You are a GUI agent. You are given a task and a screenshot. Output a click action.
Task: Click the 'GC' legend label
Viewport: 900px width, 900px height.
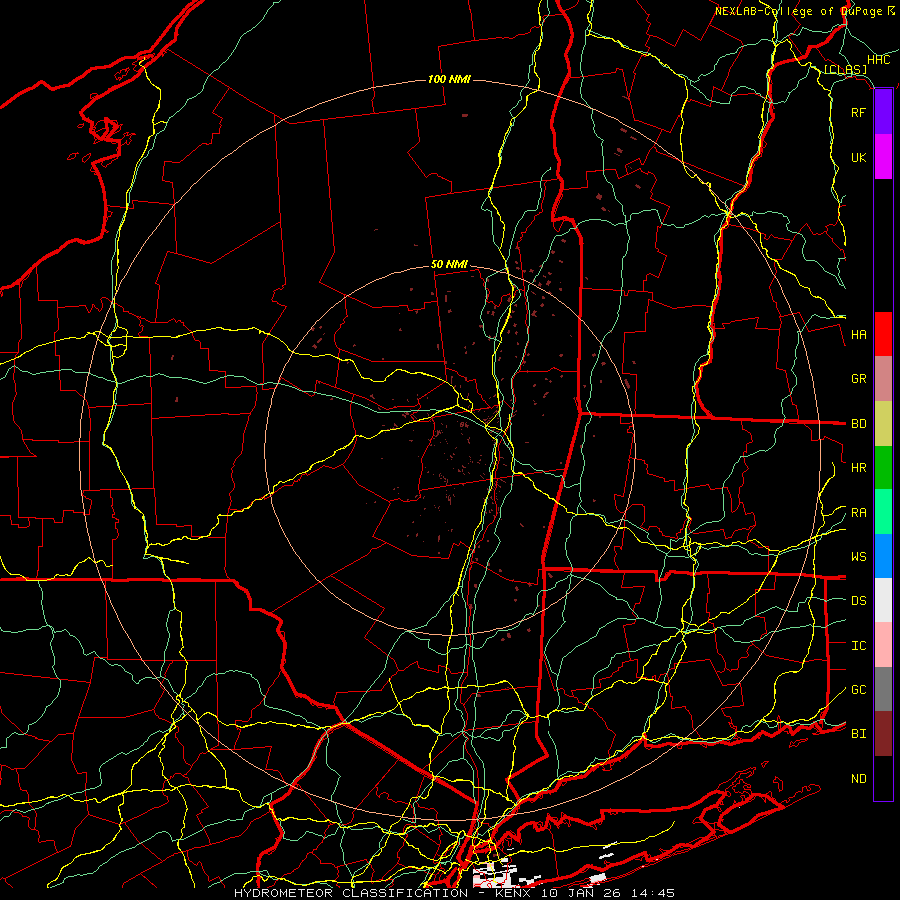(858, 690)
